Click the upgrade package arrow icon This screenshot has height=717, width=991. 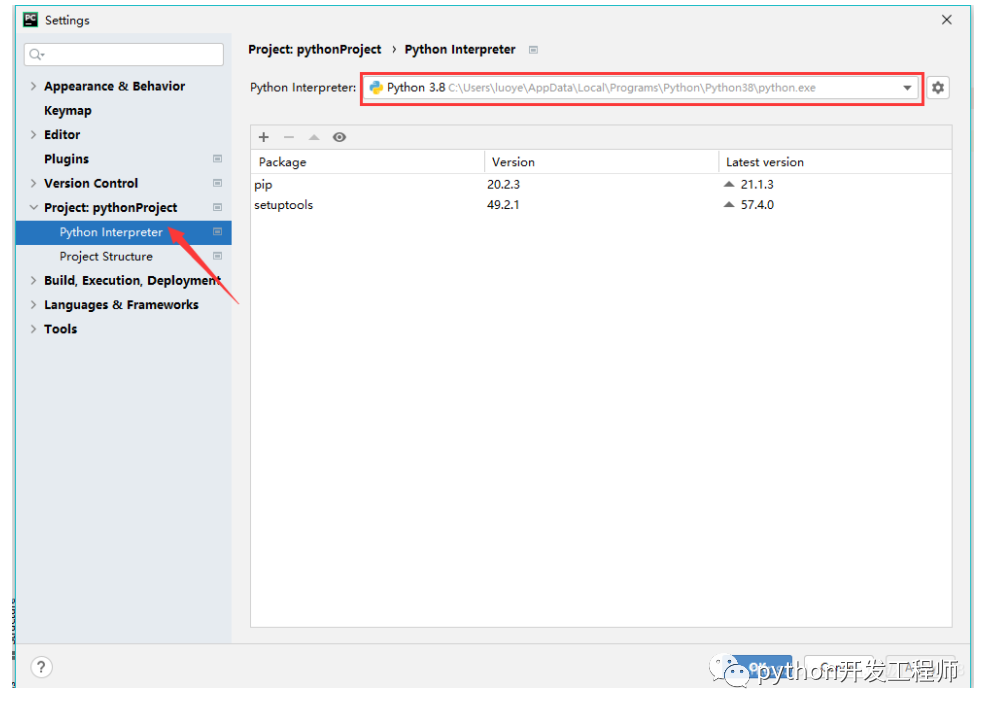(314, 137)
